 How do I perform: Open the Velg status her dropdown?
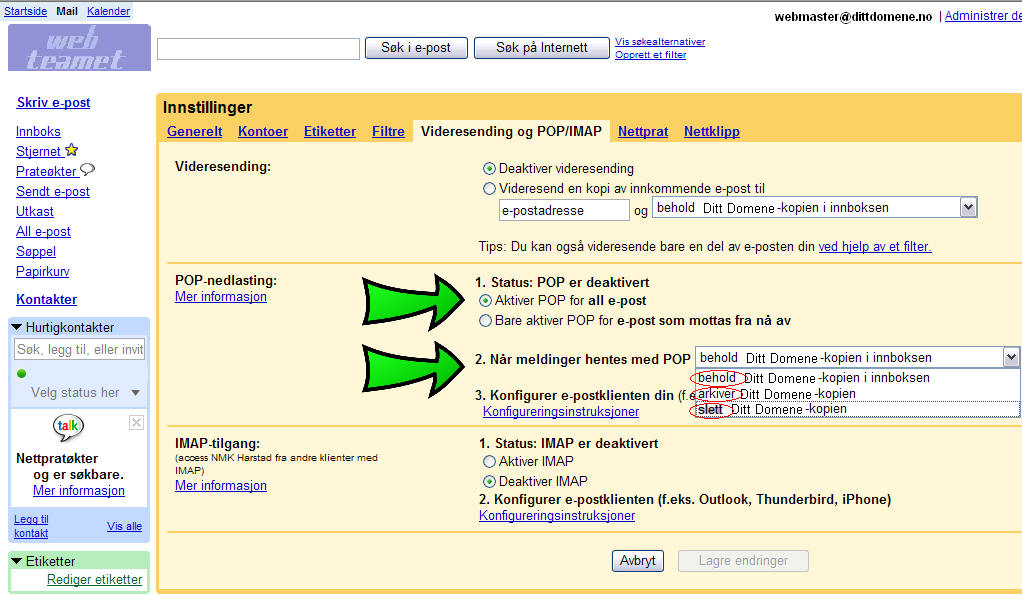85,392
